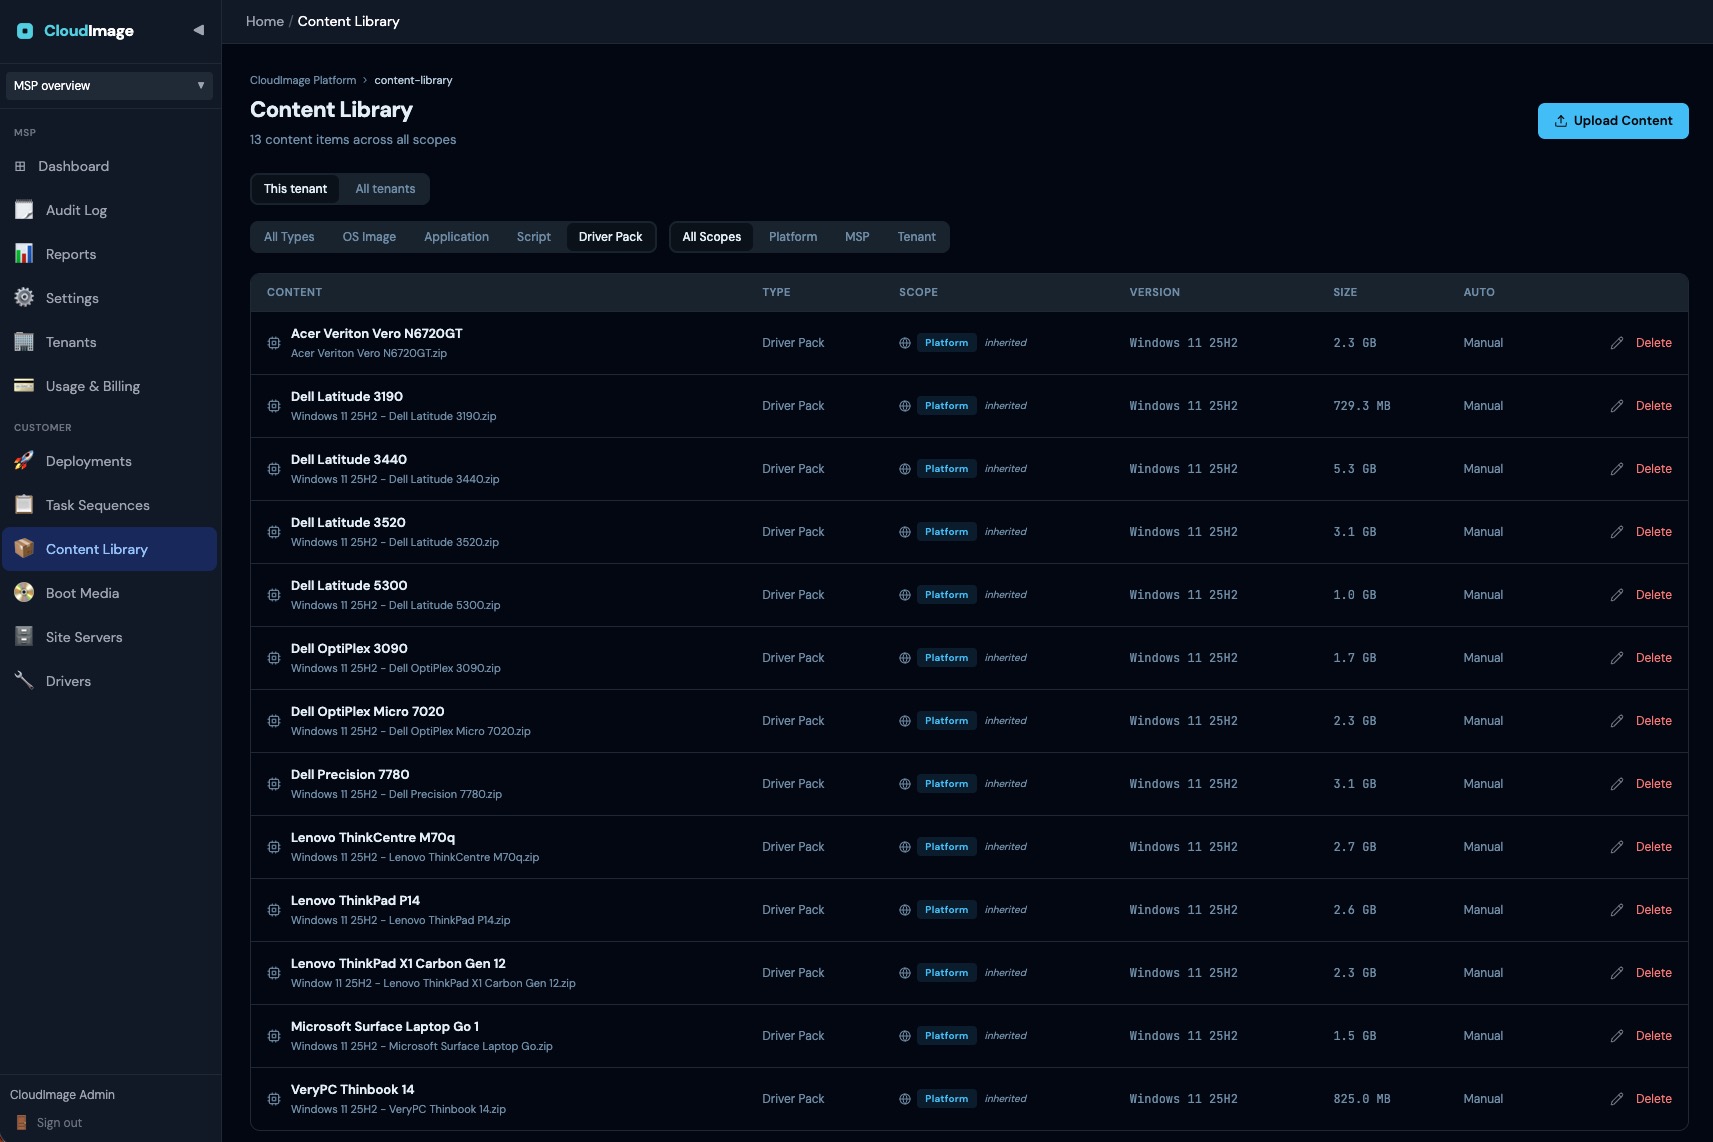Collapse the sidebar using the arrow icon
Screen dimensions: 1713x1142
coord(198,30)
